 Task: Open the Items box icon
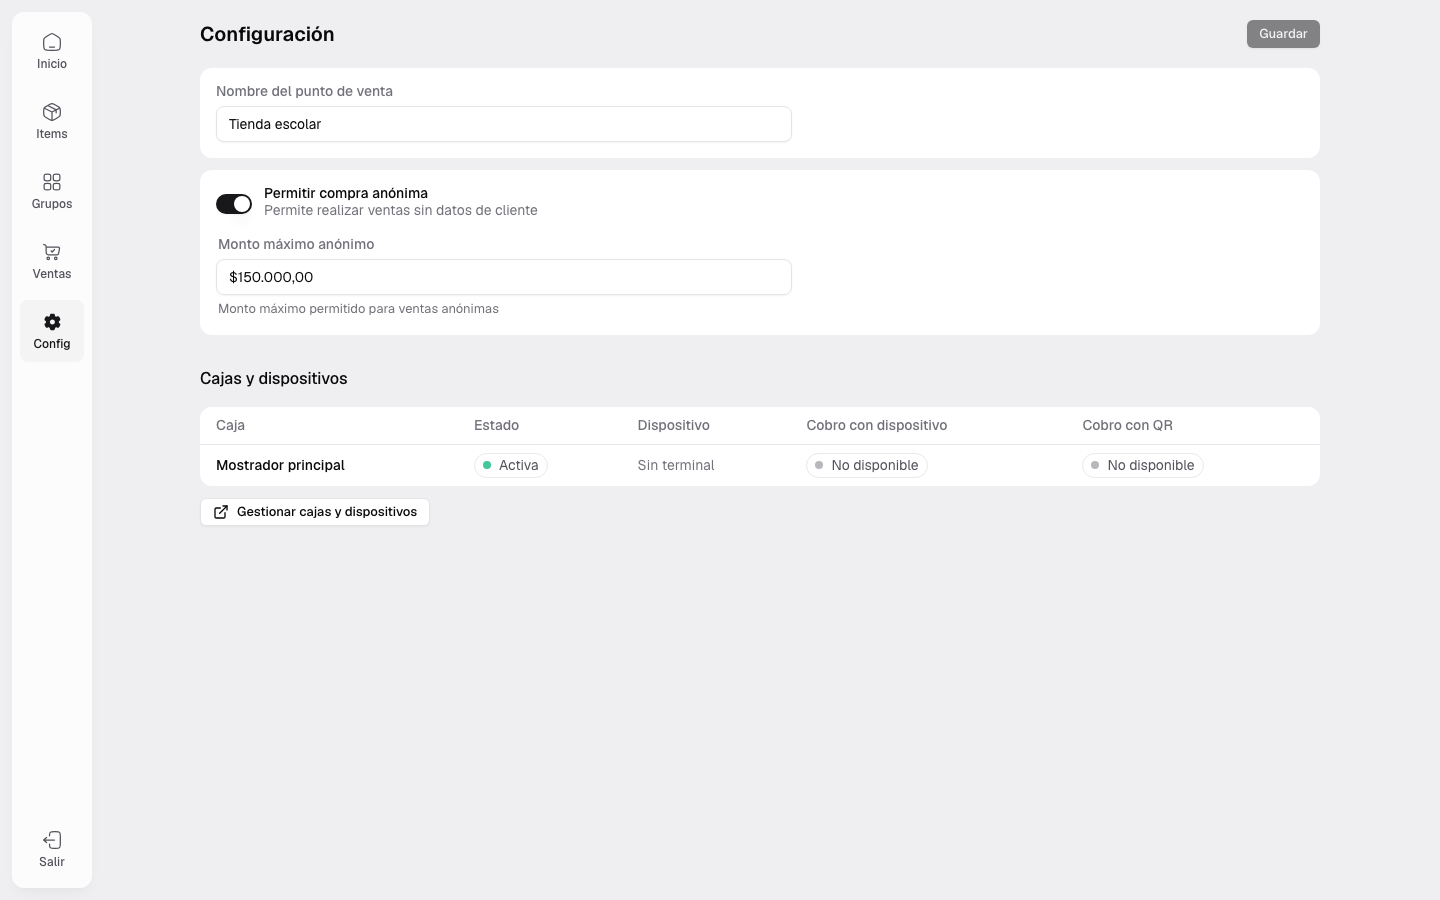pos(52,112)
